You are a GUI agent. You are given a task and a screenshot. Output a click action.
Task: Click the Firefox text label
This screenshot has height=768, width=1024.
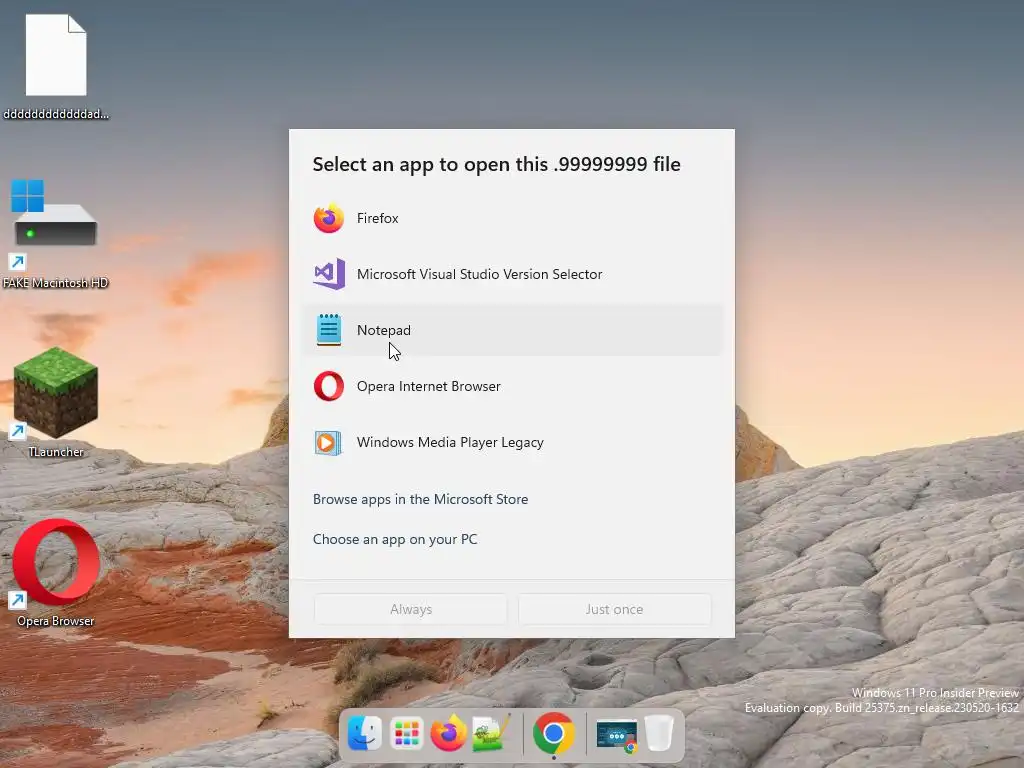(377, 218)
